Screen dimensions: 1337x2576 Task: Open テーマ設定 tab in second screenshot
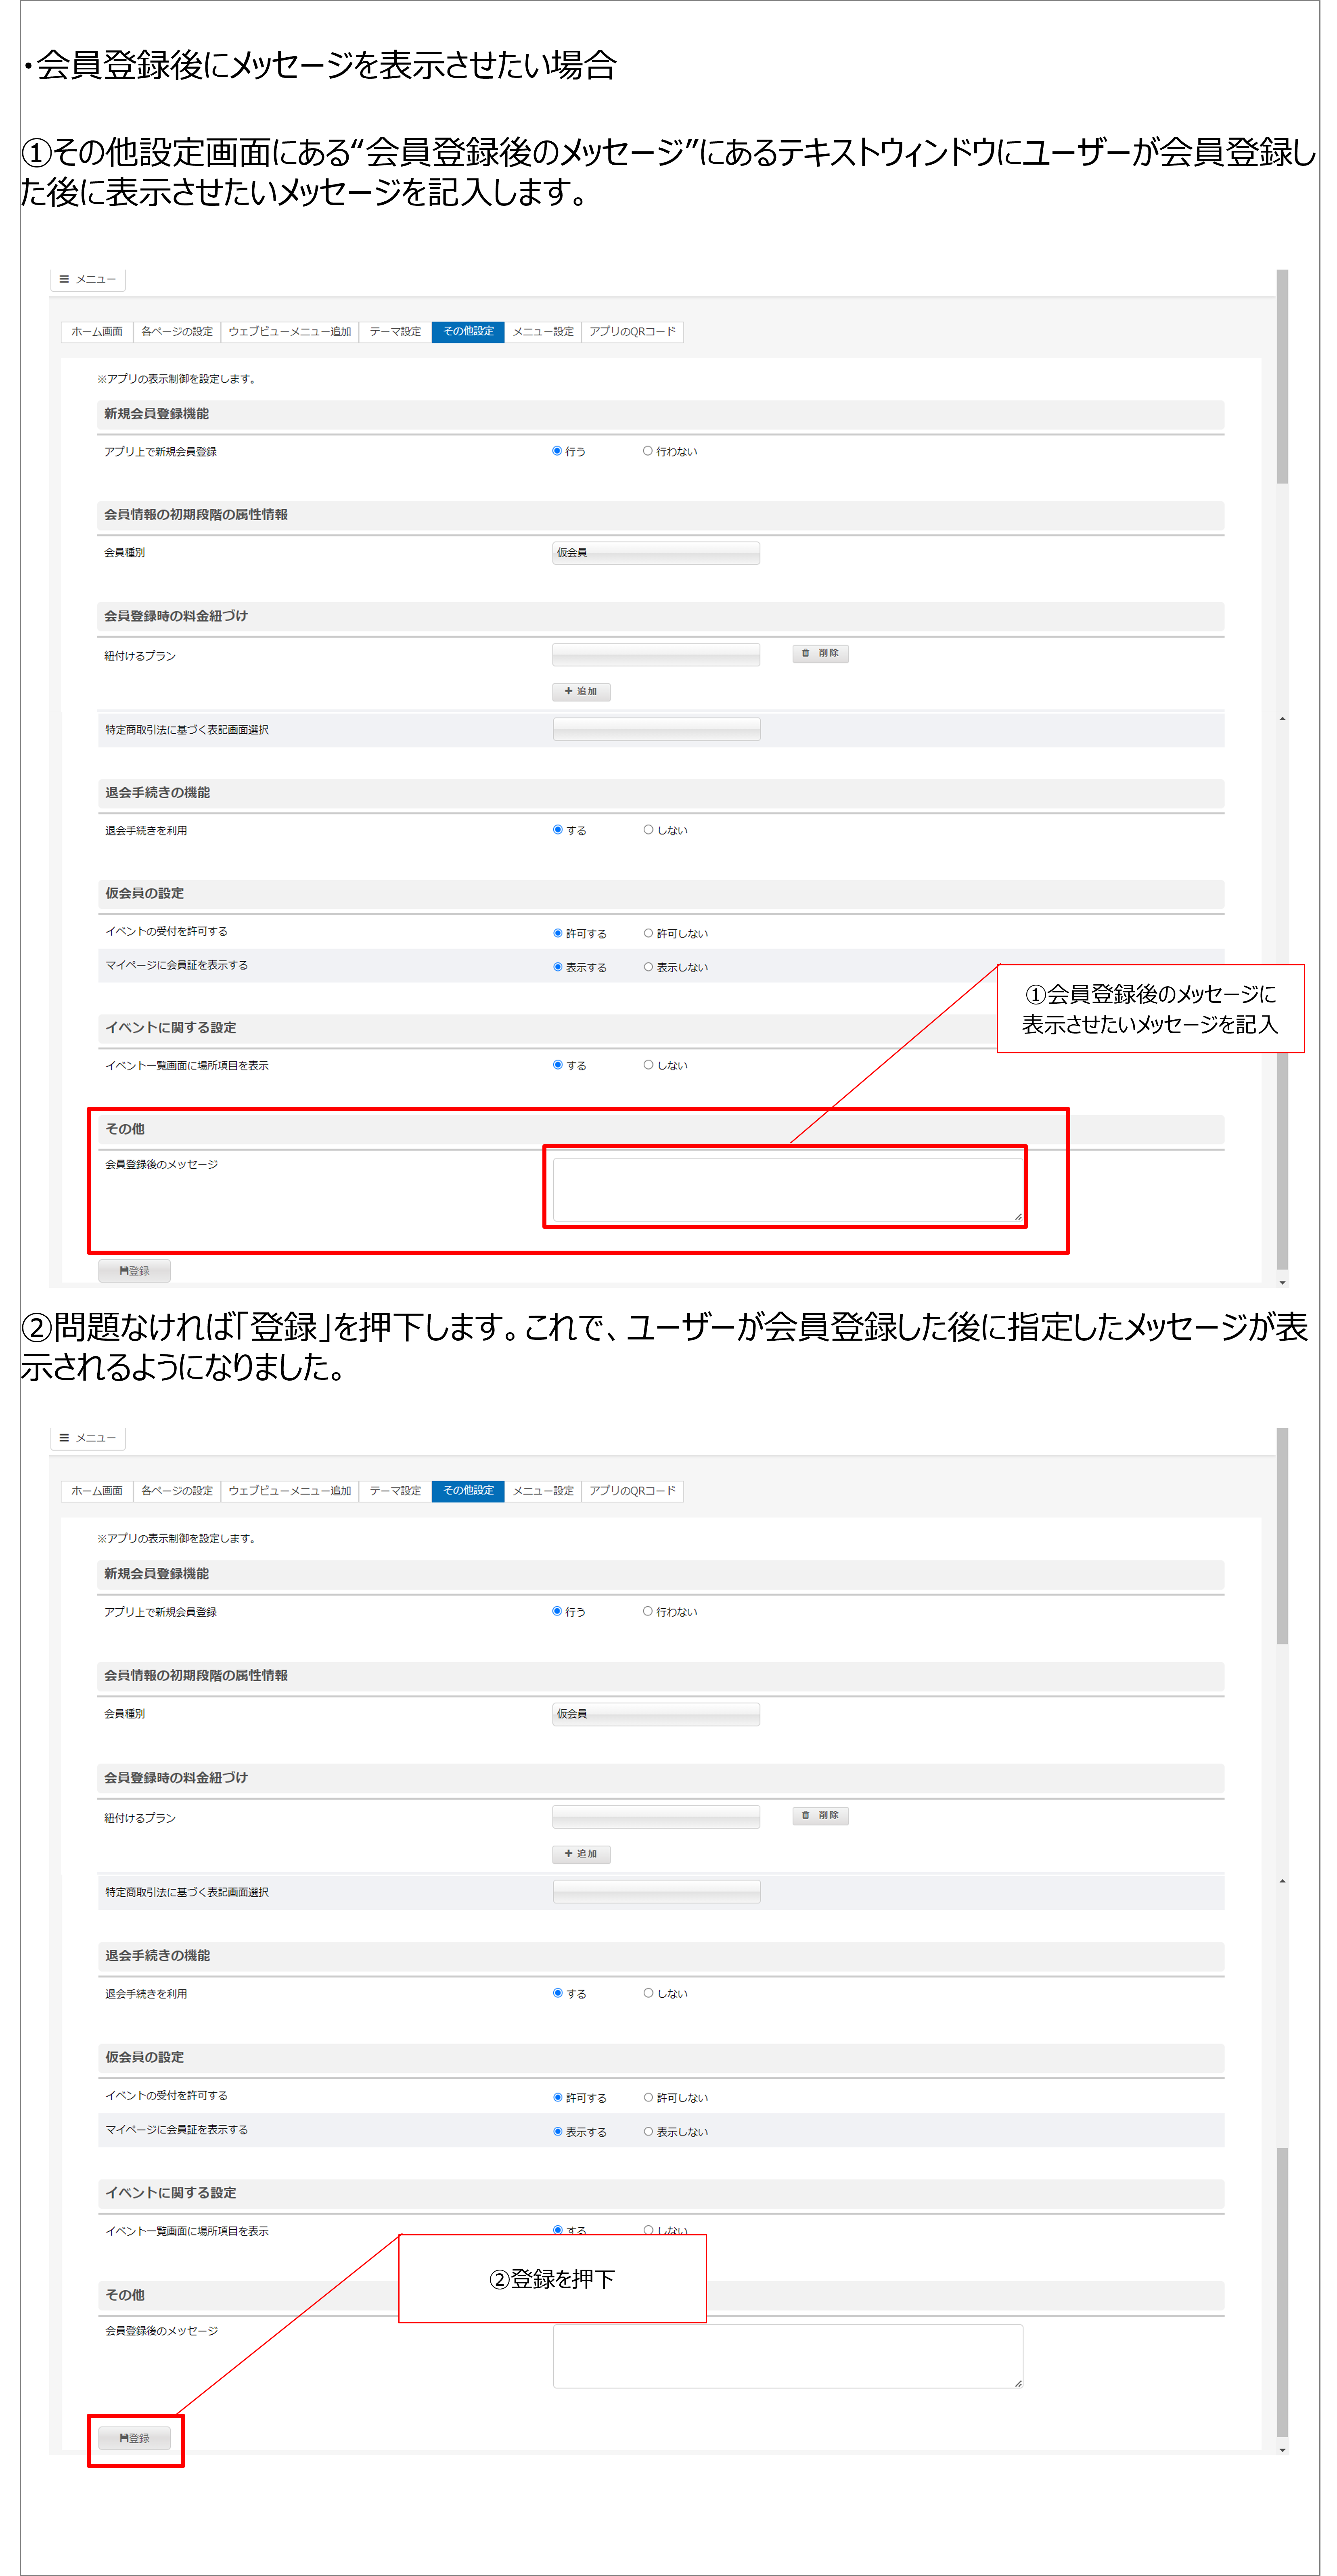pos(395,1491)
